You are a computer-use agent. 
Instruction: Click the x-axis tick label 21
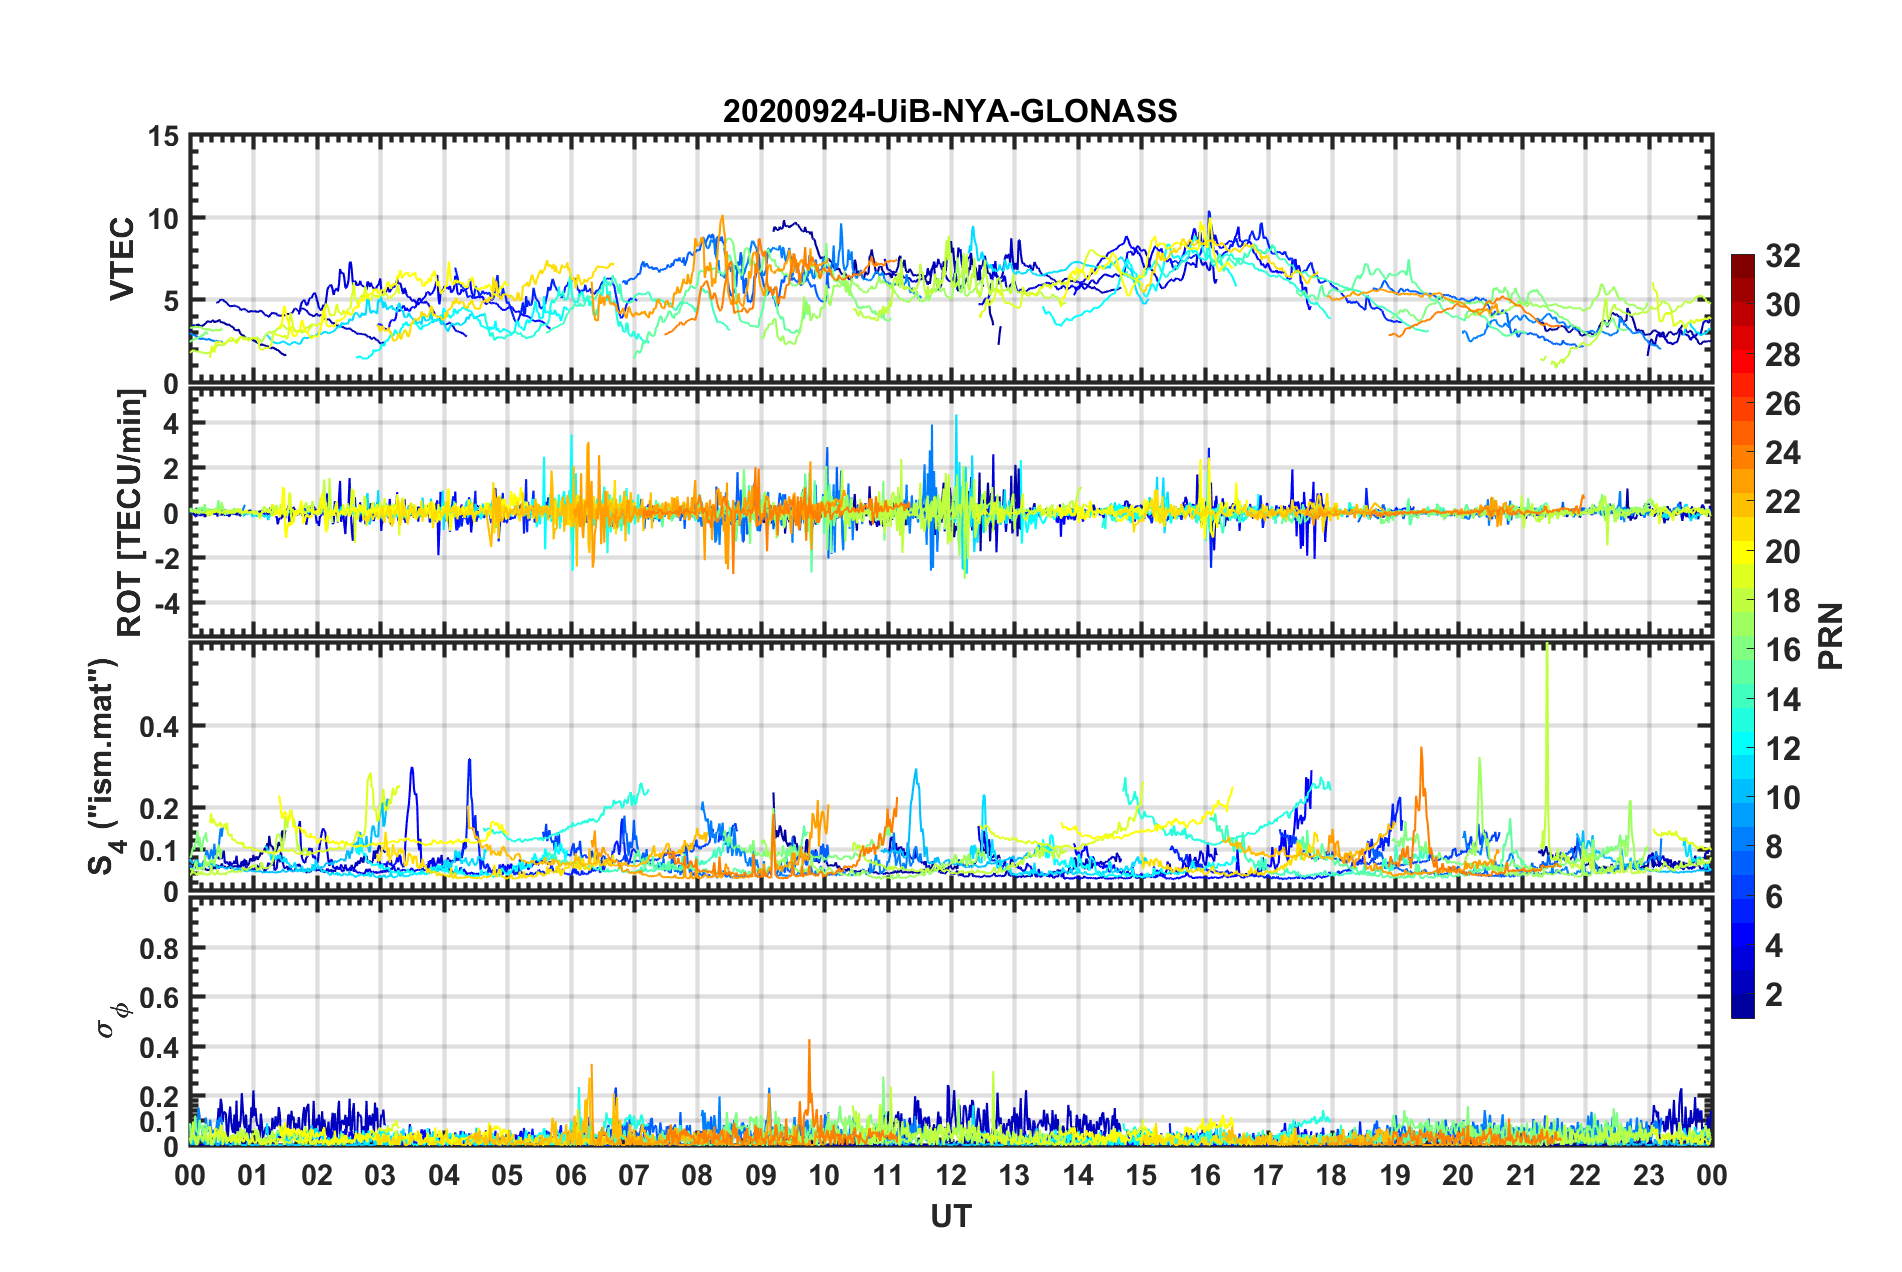point(1521,1175)
